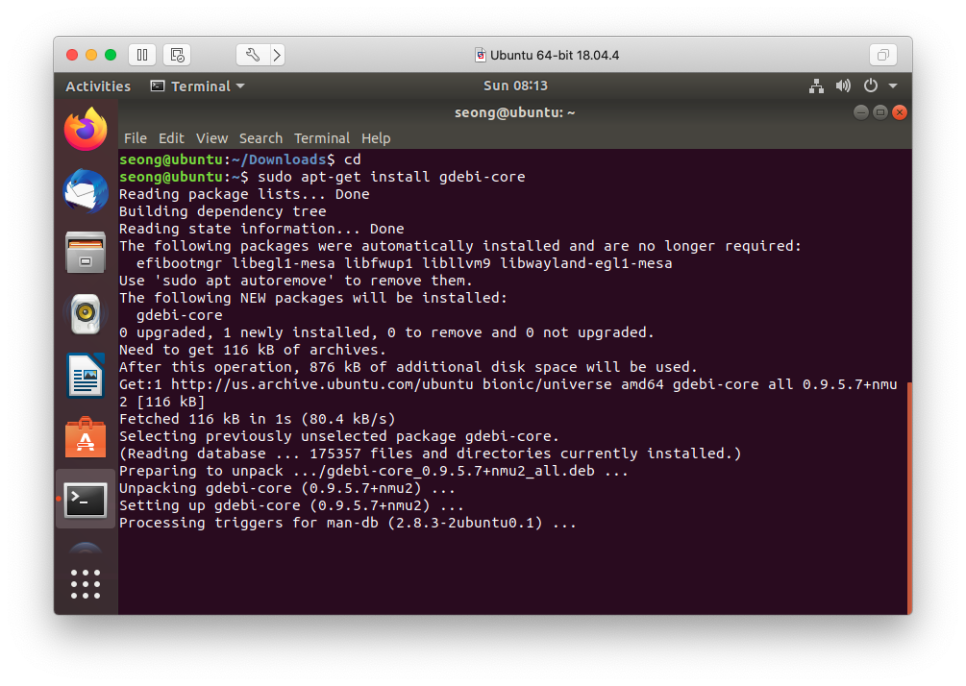Open the Terminal menu in menu bar
Screen dimensions: 966x686
pyautogui.click(x=322, y=138)
